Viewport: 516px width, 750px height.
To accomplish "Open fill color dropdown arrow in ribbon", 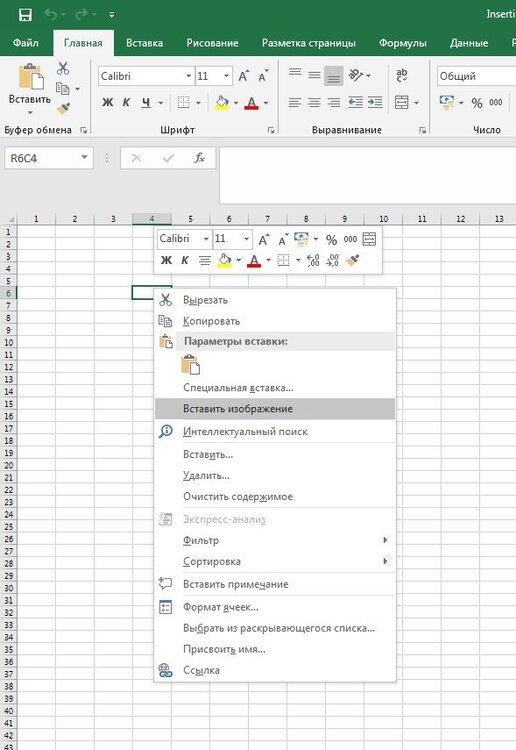I will click(236, 103).
